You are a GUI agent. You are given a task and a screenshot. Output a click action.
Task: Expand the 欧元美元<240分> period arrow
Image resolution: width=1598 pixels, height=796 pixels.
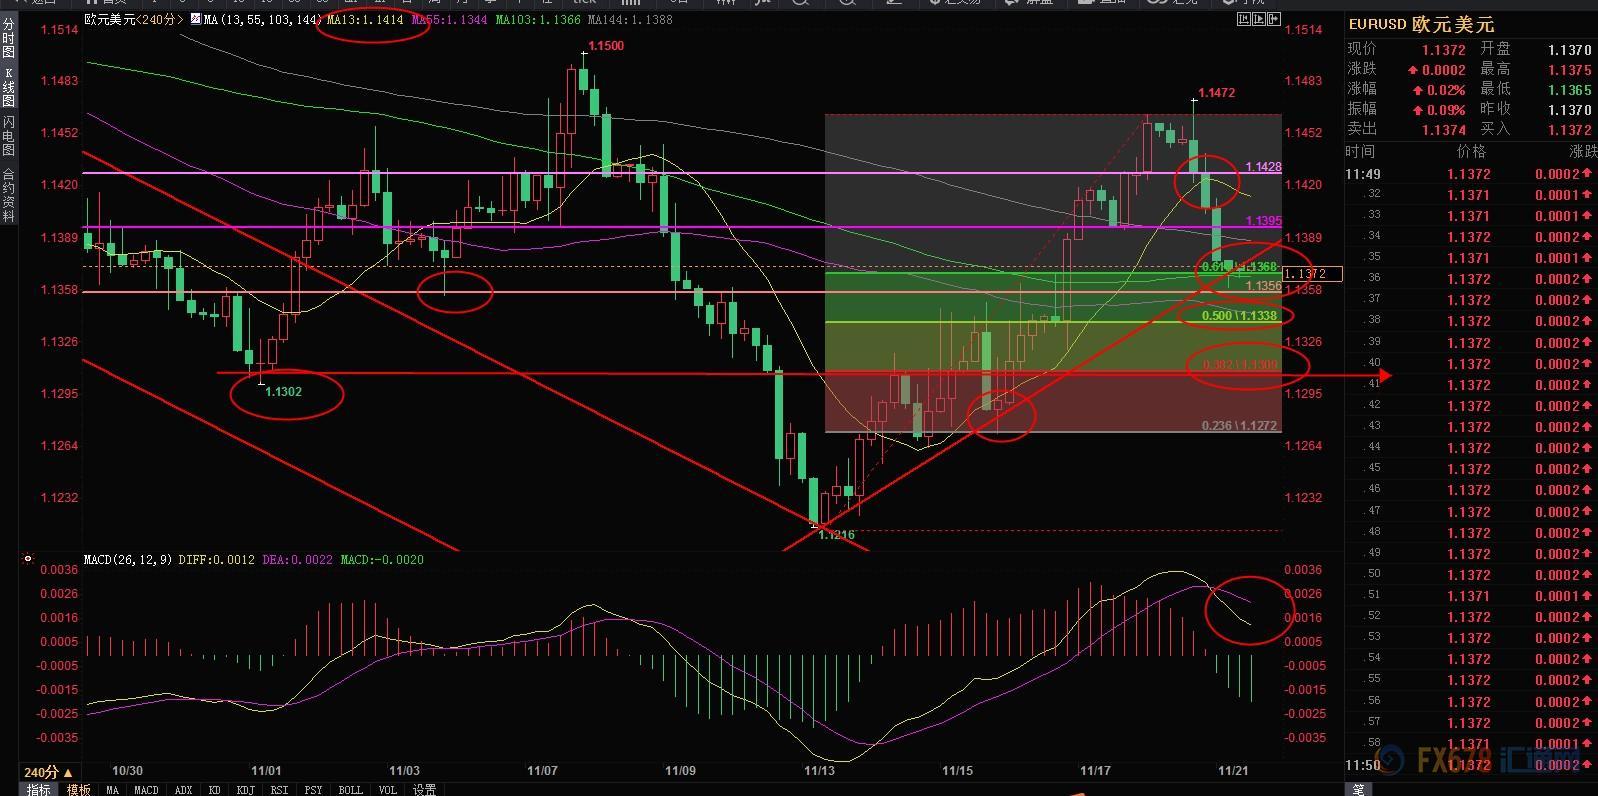coord(180,19)
